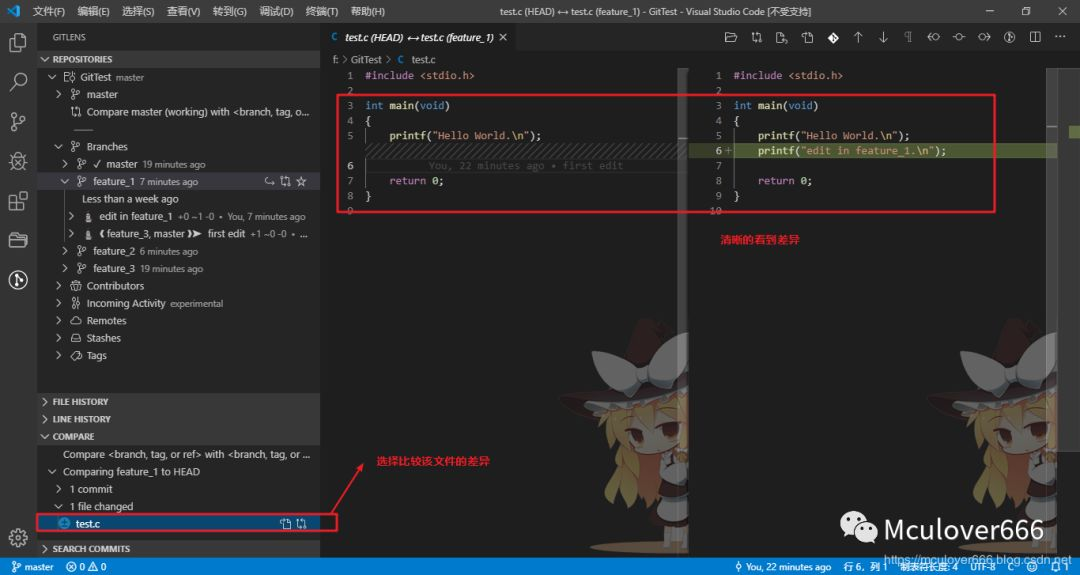1080x575 pixels.
Task: Open More Actions ellipsis in editor toolbar
Action: click(x=1060, y=37)
